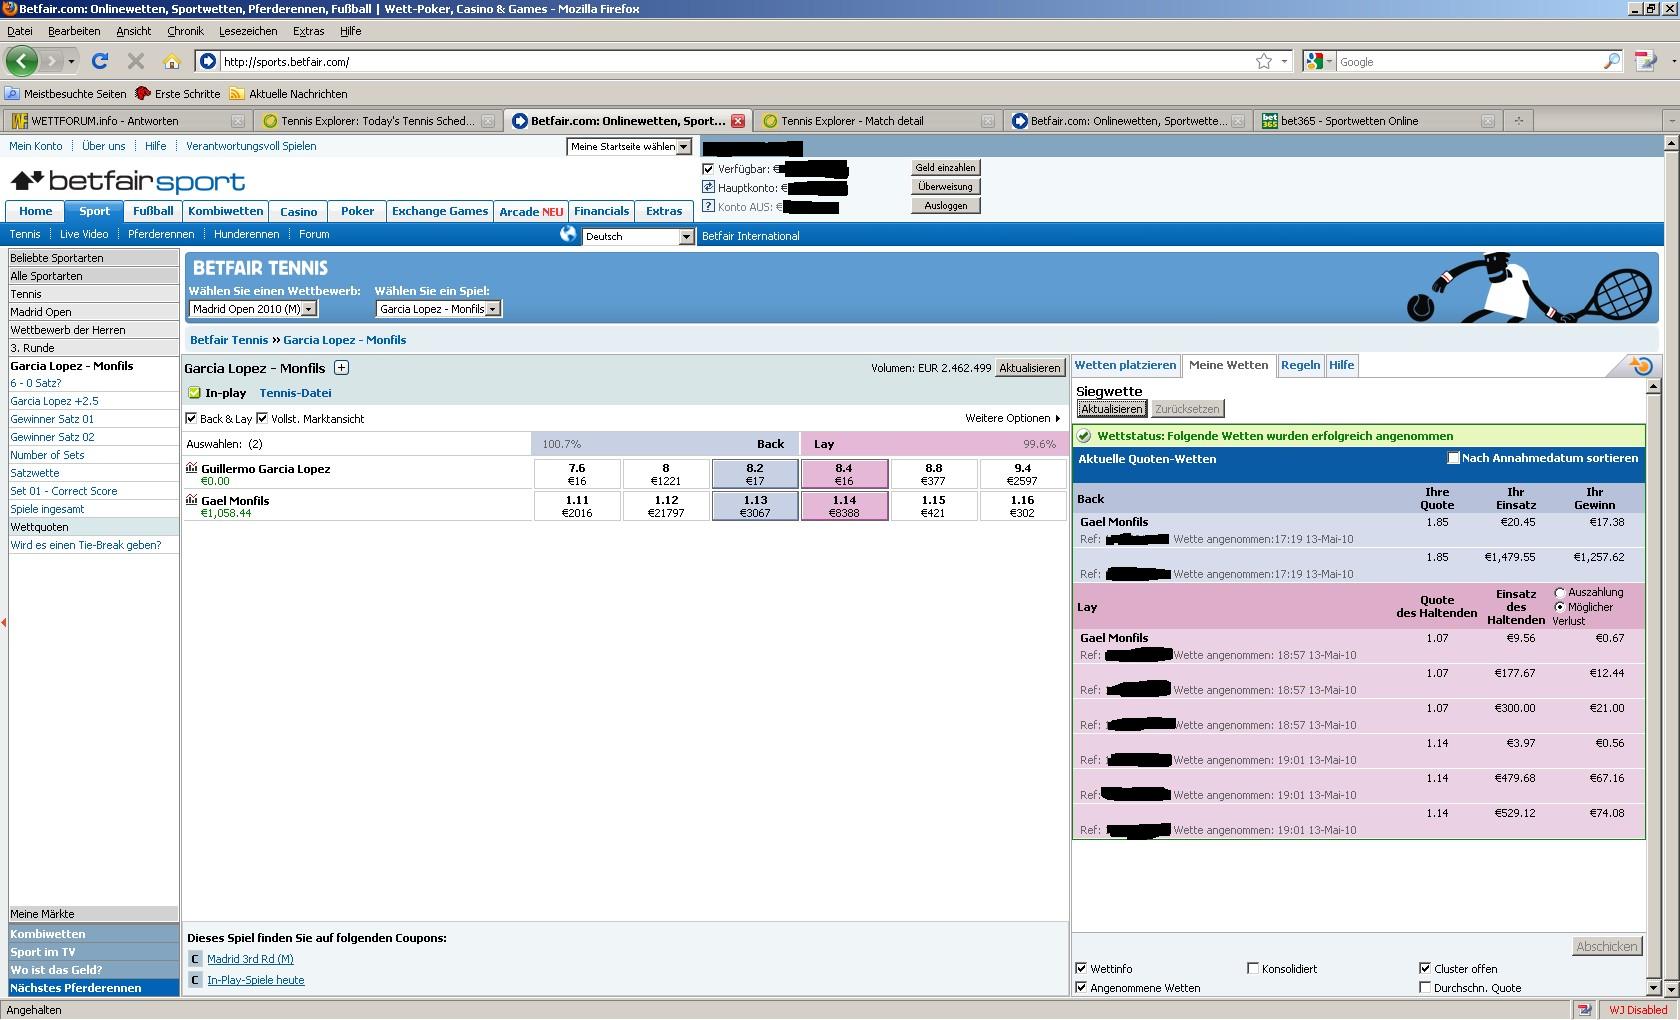This screenshot has height=1020, width=1680.
Task: Close the active Betfair tab
Action: tap(738, 121)
